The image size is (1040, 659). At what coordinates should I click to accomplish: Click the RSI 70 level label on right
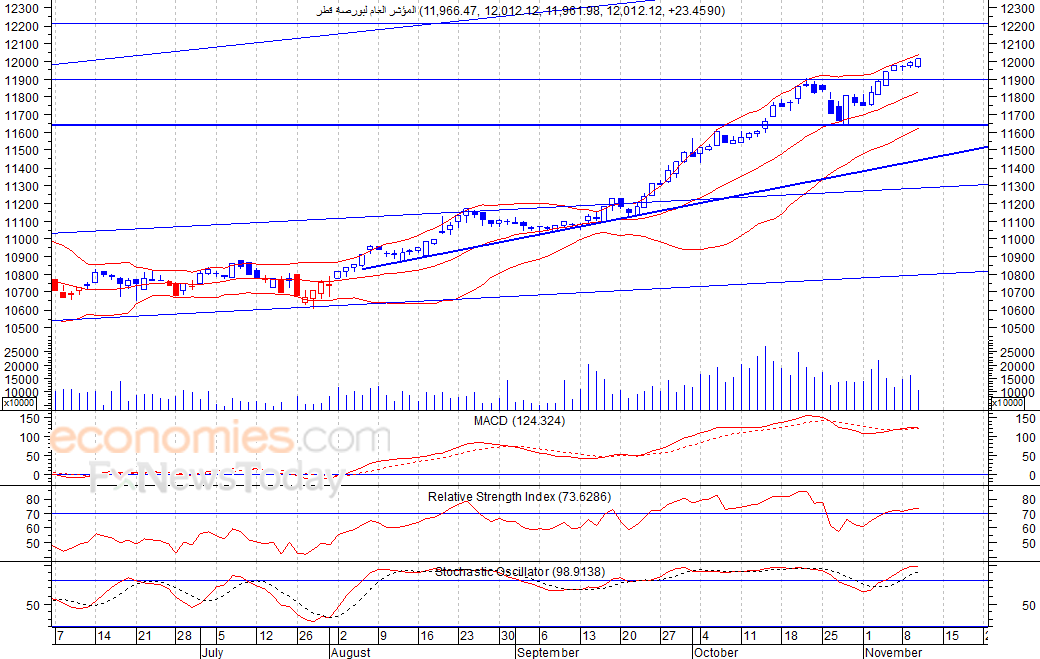click(x=1028, y=514)
